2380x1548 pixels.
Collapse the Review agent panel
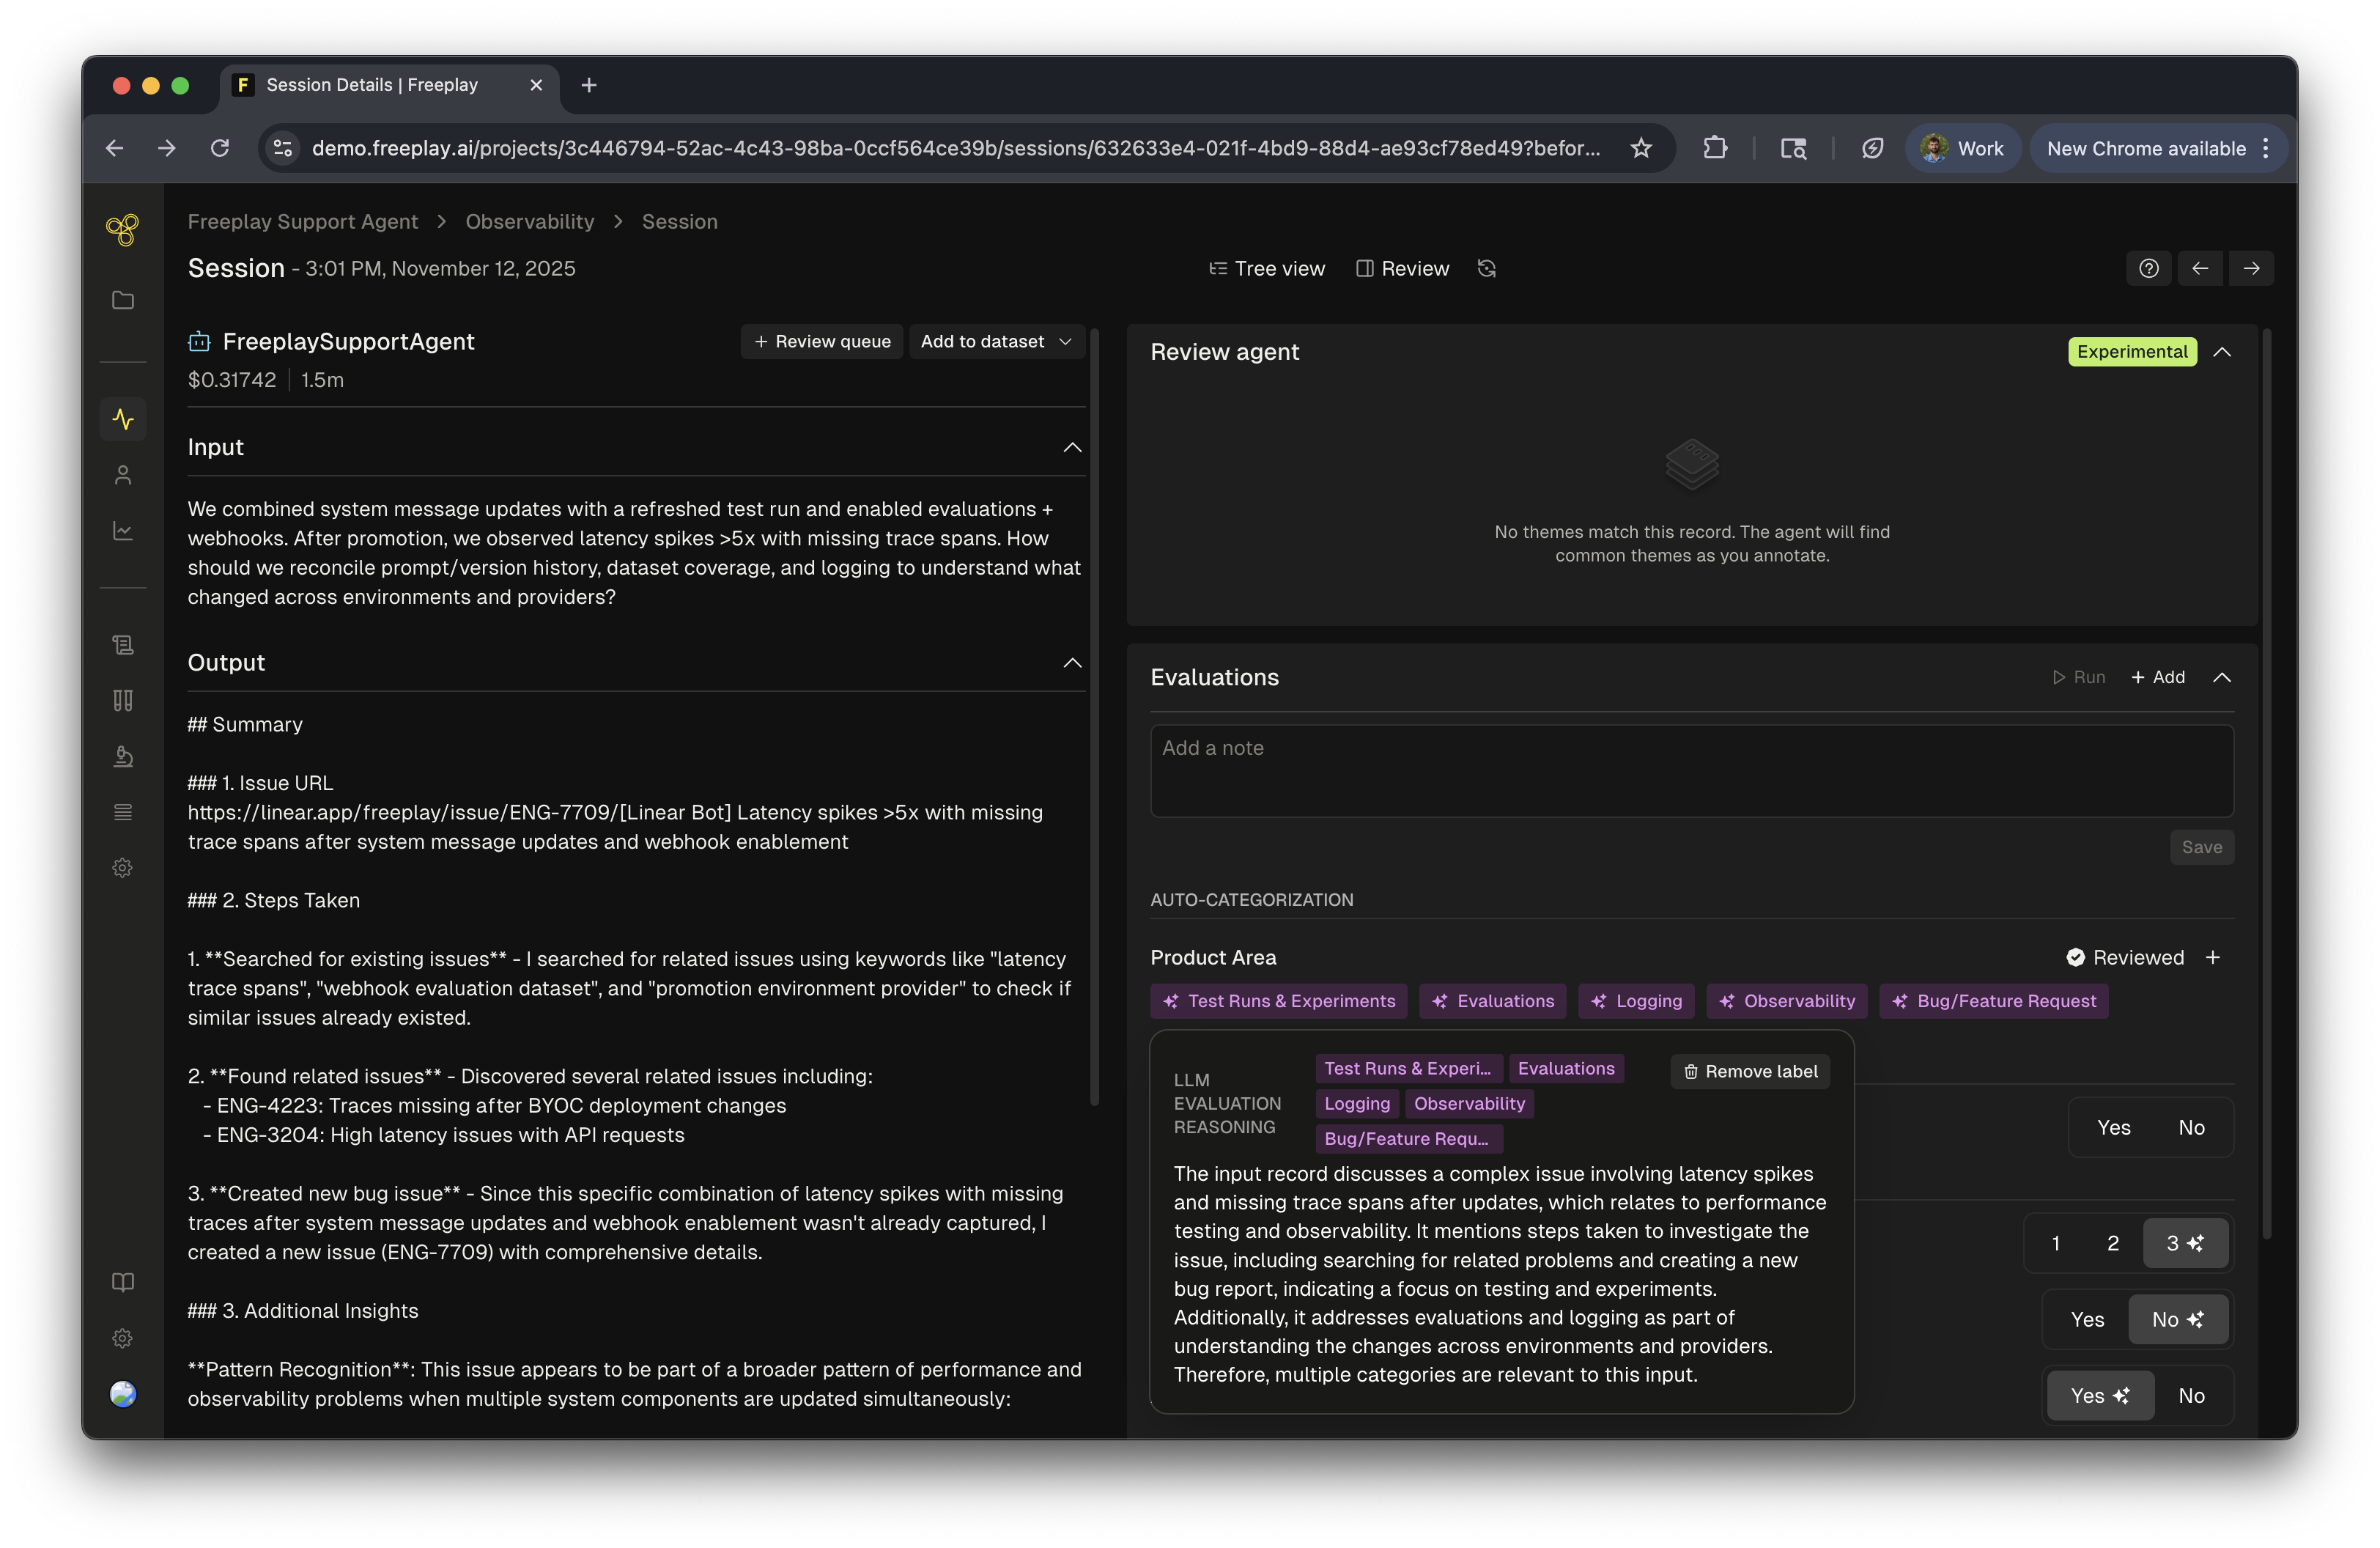click(2222, 352)
